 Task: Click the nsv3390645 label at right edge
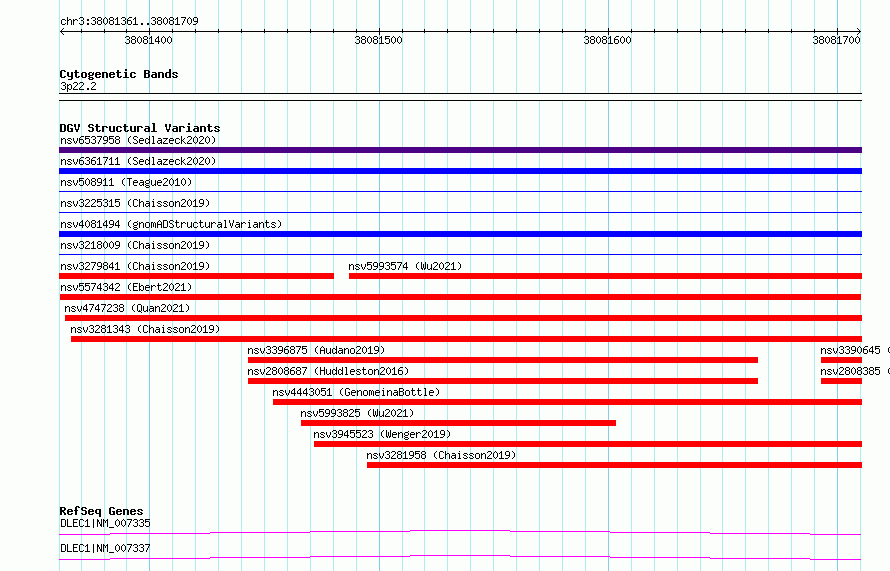pos(850,350)
